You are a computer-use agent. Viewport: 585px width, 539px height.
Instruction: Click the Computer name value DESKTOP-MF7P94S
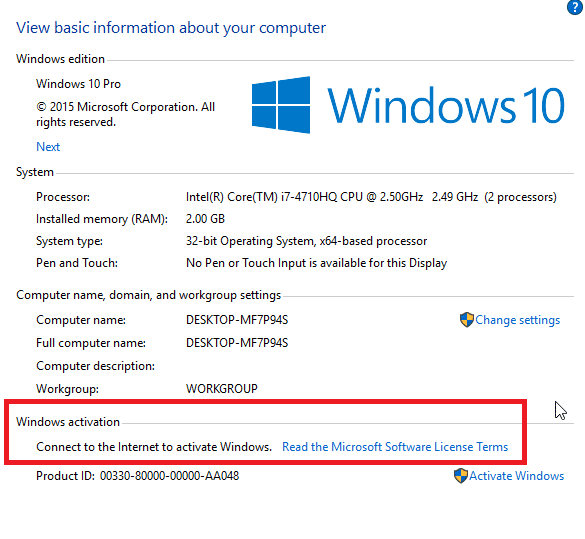(x=237, y=320)
